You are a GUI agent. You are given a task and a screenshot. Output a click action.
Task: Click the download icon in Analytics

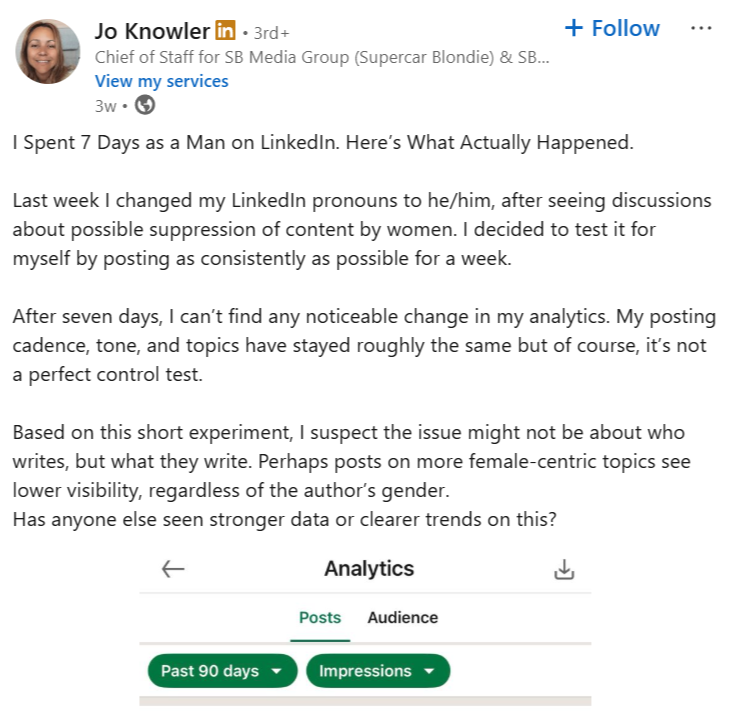pyautogui.click(x=564, y=569)
